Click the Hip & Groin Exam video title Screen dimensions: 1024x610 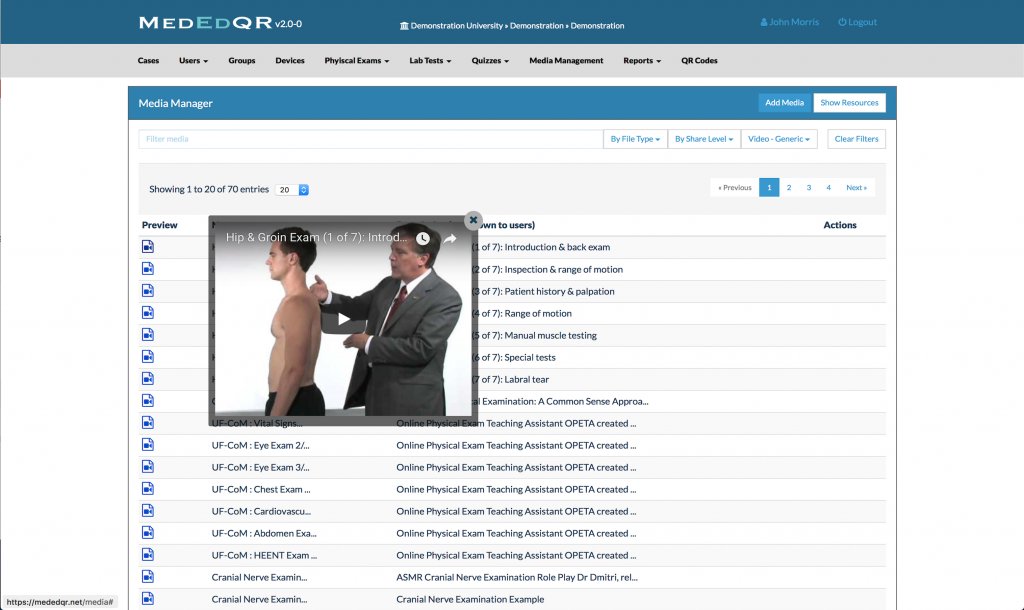point(316,238)
